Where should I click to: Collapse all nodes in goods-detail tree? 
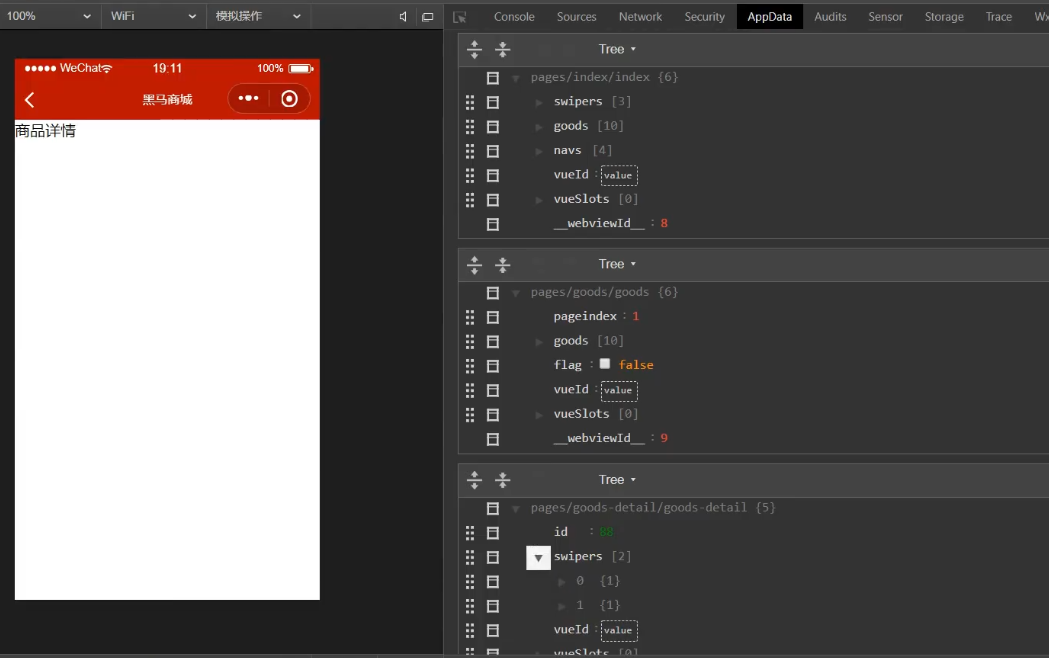pos(502,479)
